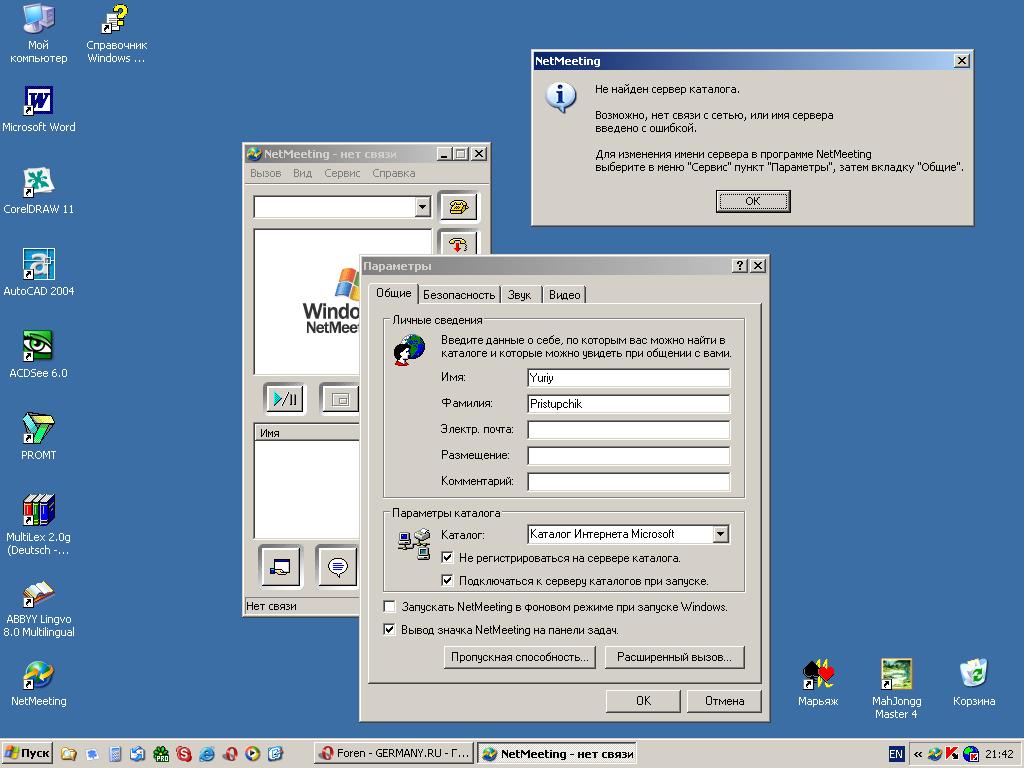This screenshot has width=1024, height=768.
Task: Click the picture-in-picture button in NetMeeting
Action: pos(340,398)
